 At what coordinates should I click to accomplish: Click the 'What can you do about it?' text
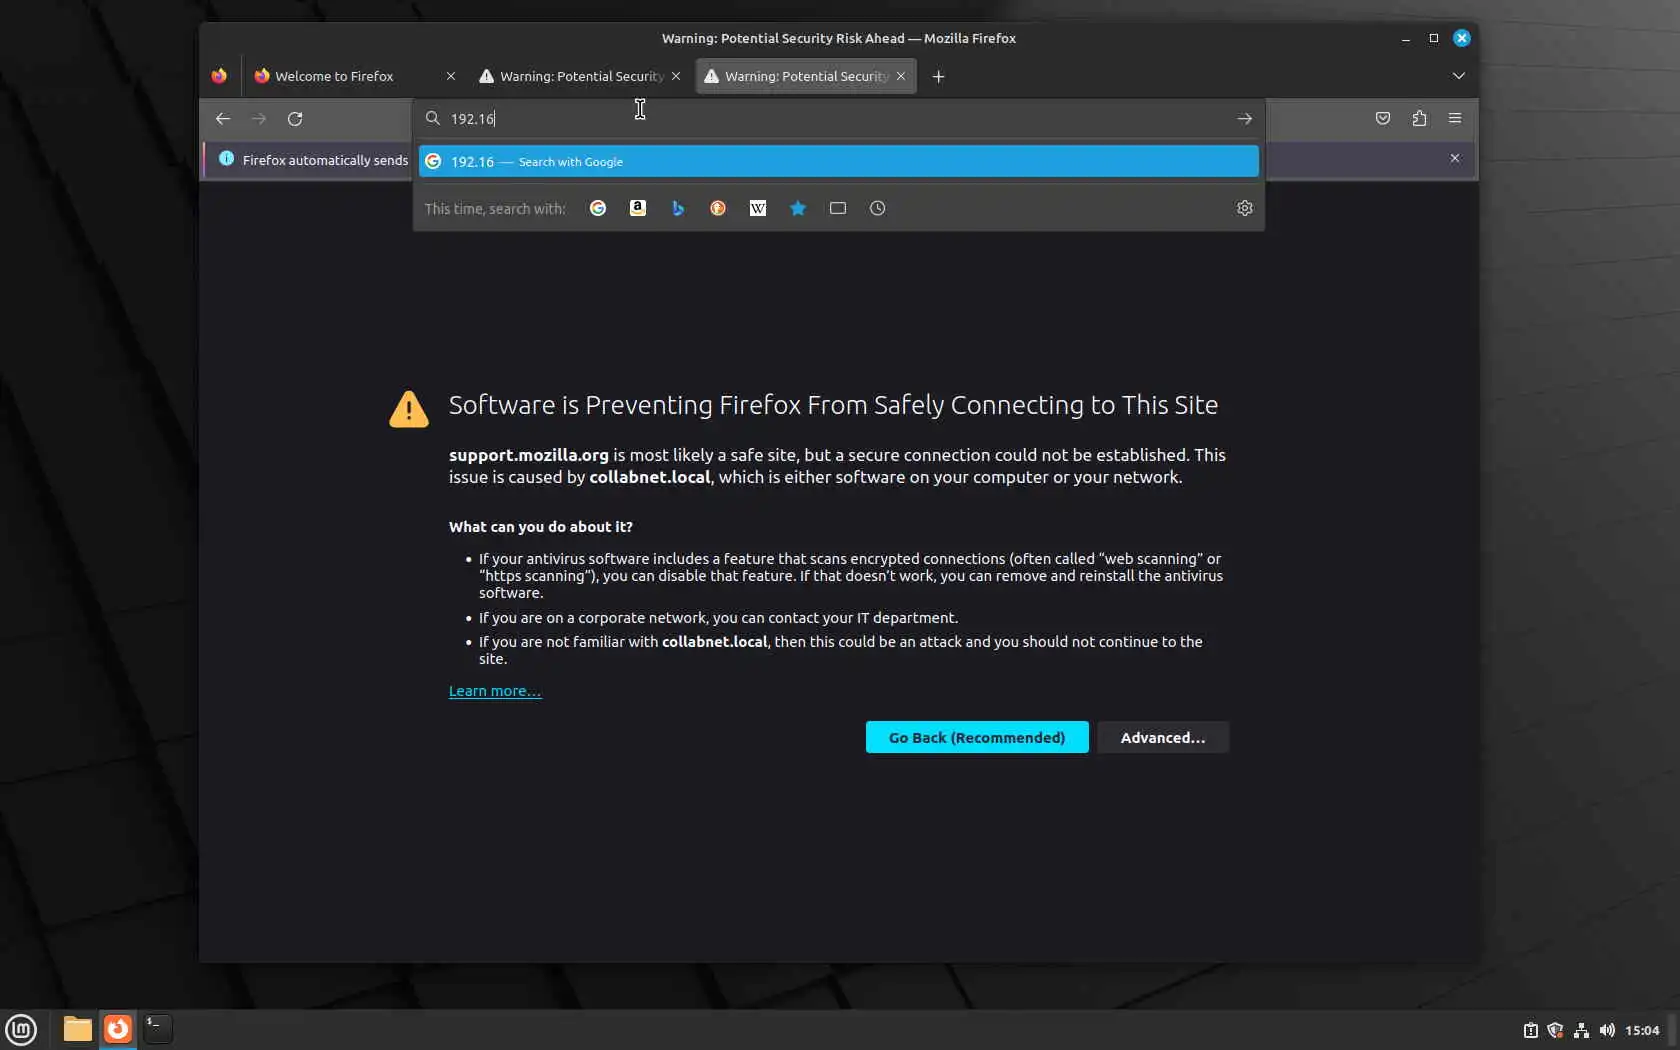click(x=541, y=527)
